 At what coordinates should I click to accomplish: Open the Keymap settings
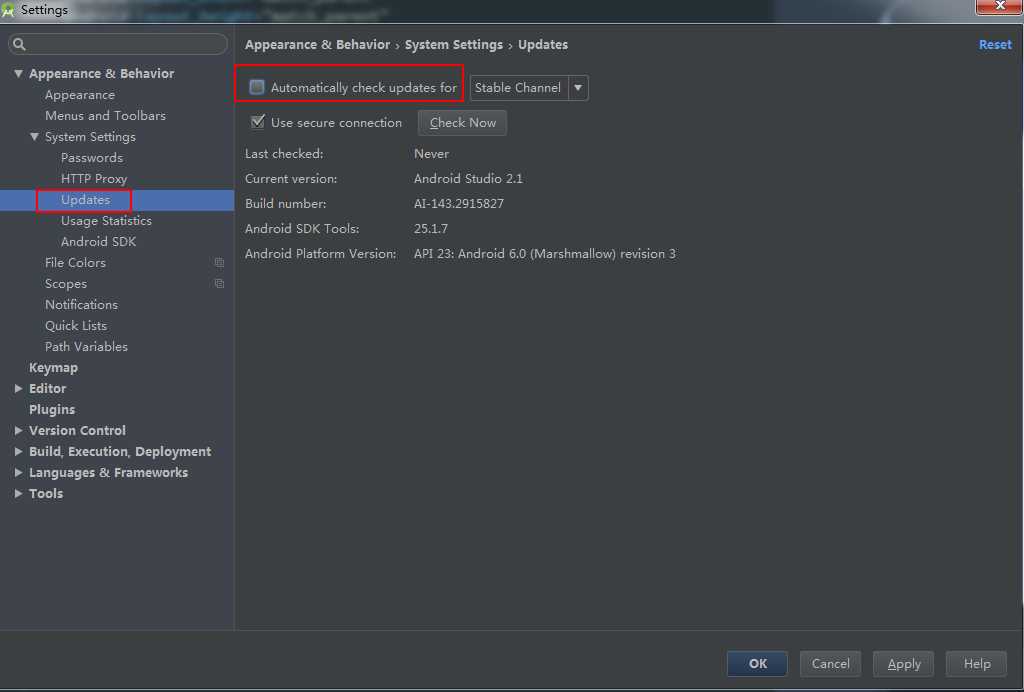pos(53,368)
